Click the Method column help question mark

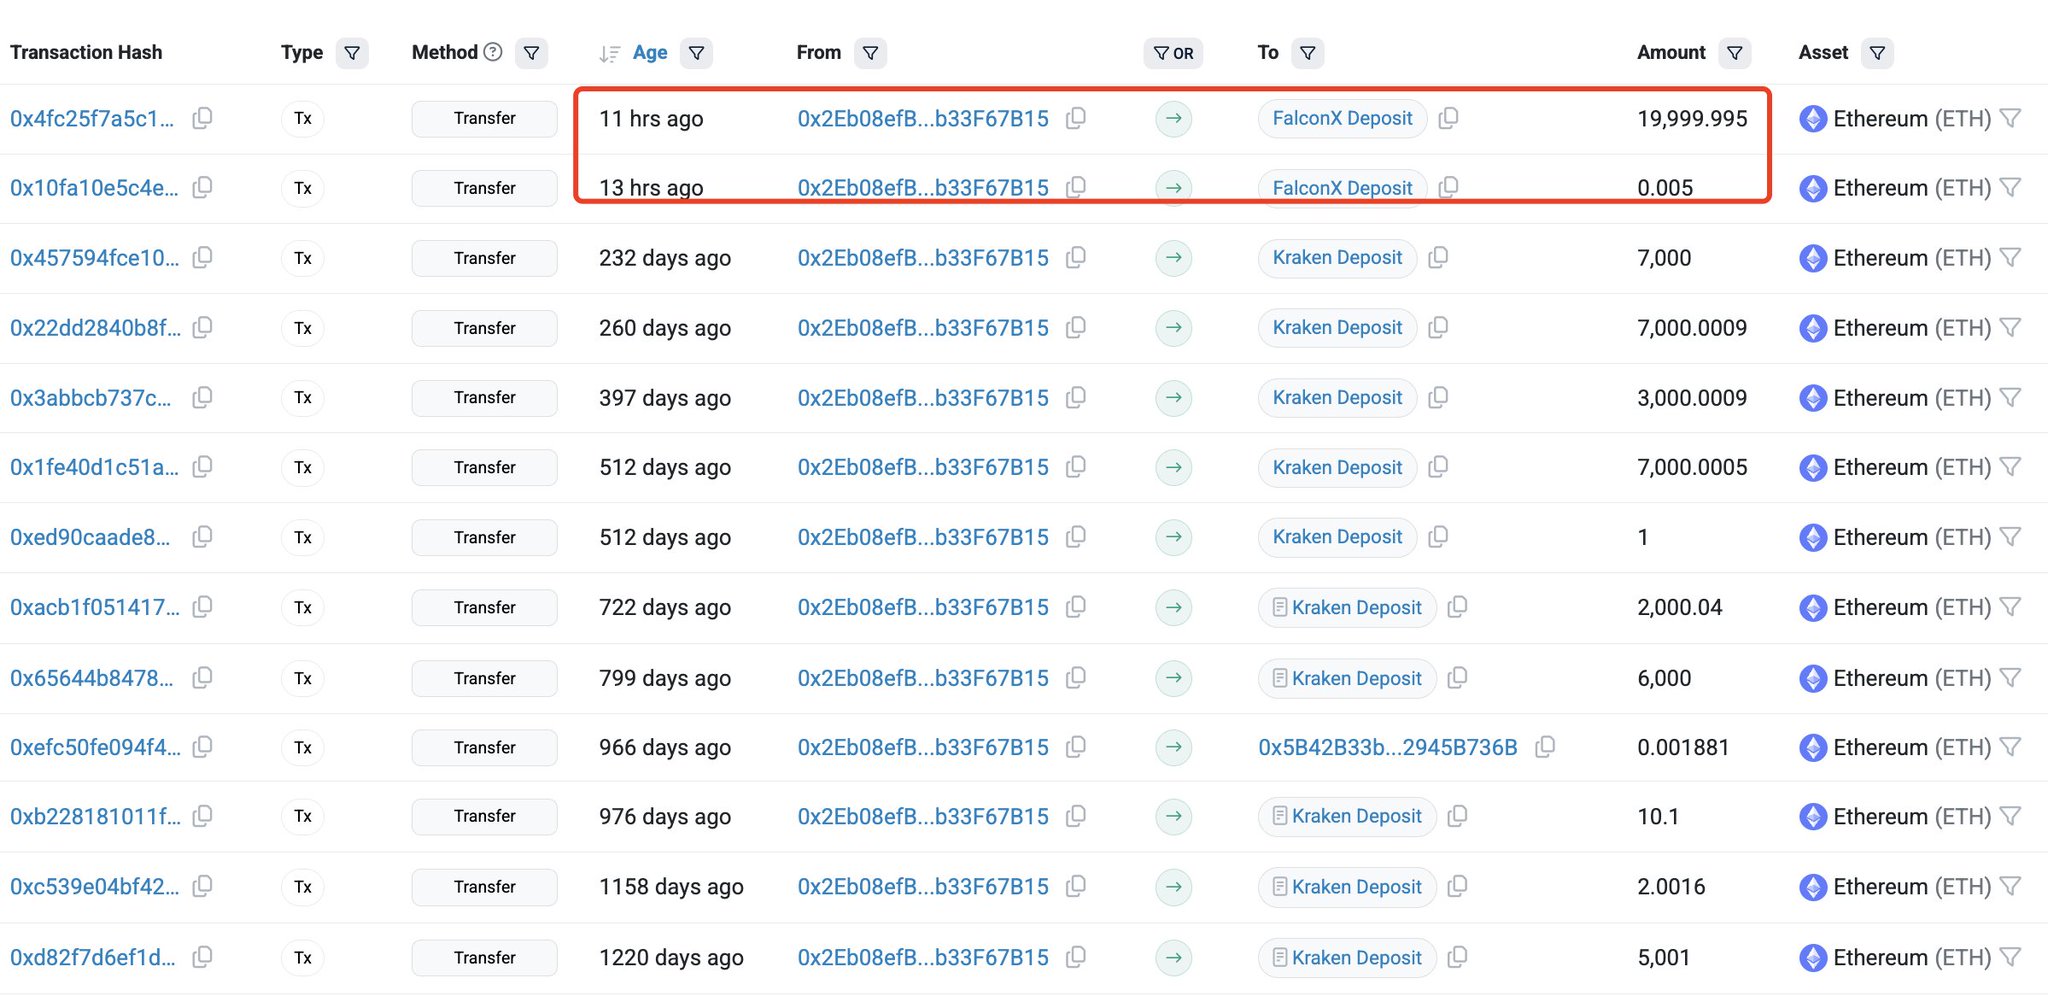point(492,52)
